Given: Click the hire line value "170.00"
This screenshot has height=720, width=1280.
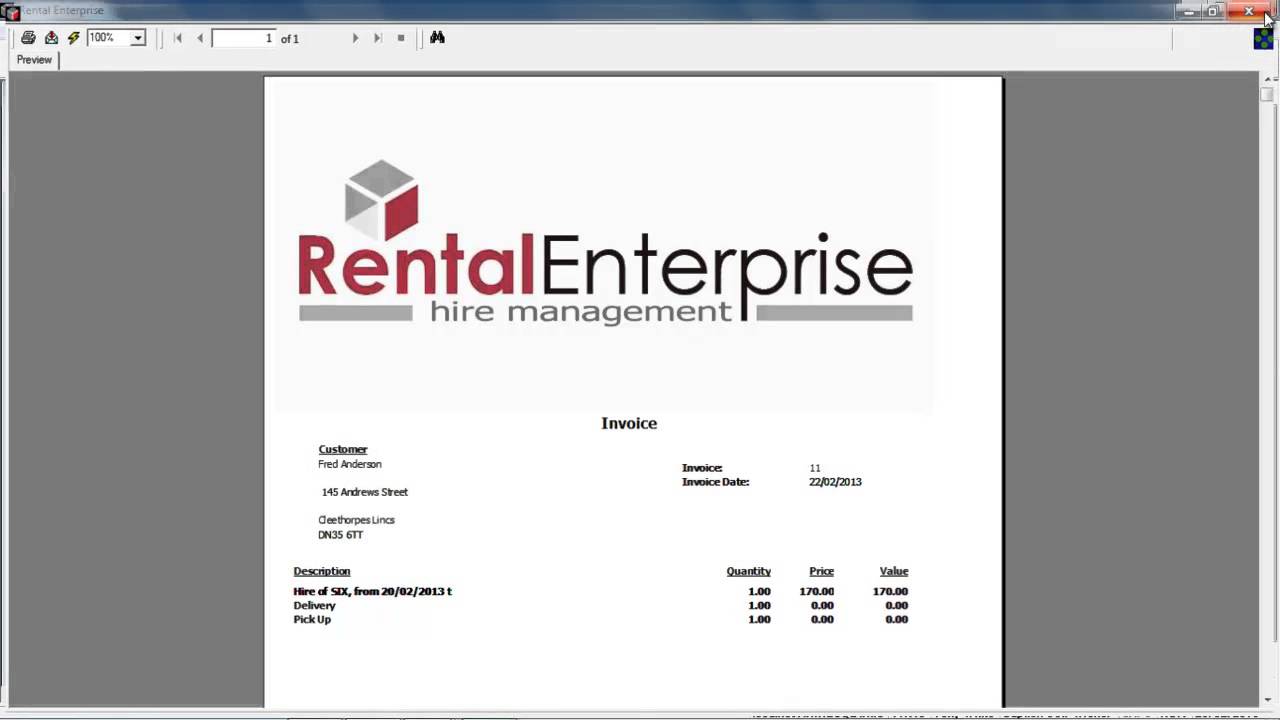Looking at the screenshot, I should point(890,592).
